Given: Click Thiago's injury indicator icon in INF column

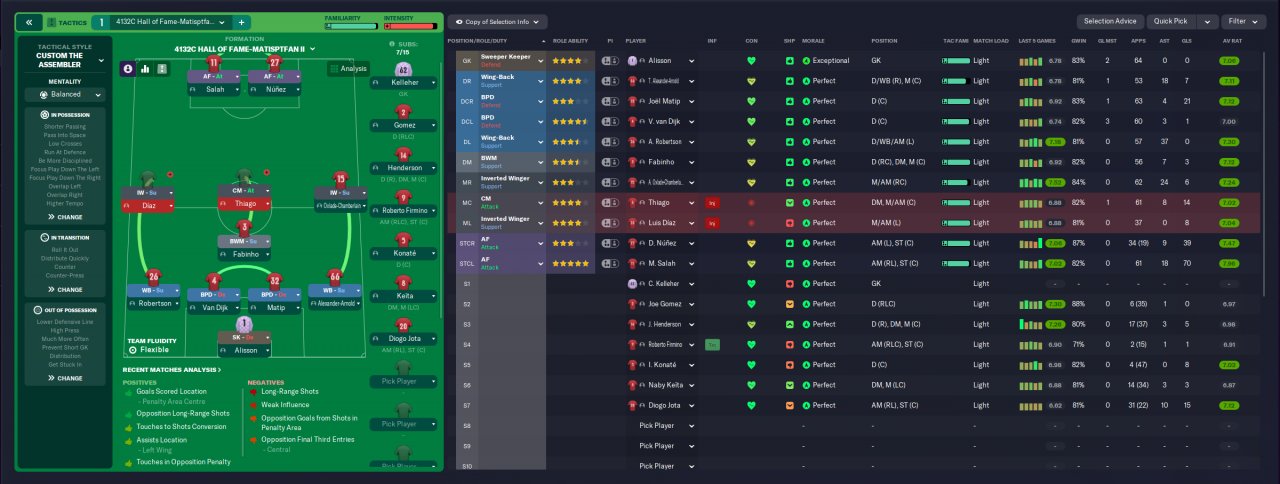Looking at the screenshot, I should pos(712,202).
